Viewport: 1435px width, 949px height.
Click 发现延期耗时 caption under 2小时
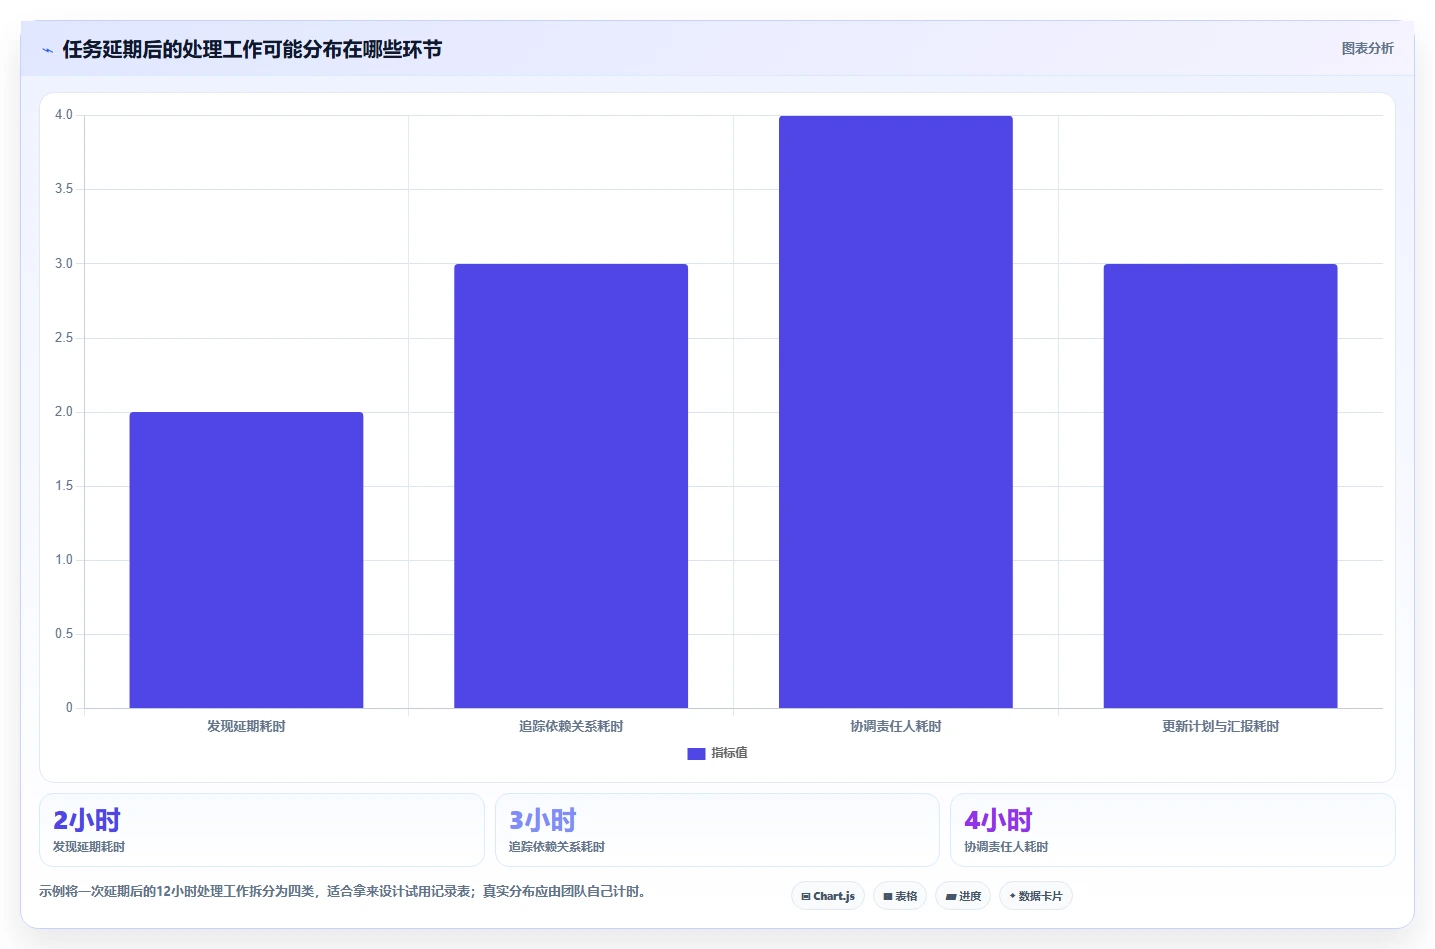click(89, 847)
